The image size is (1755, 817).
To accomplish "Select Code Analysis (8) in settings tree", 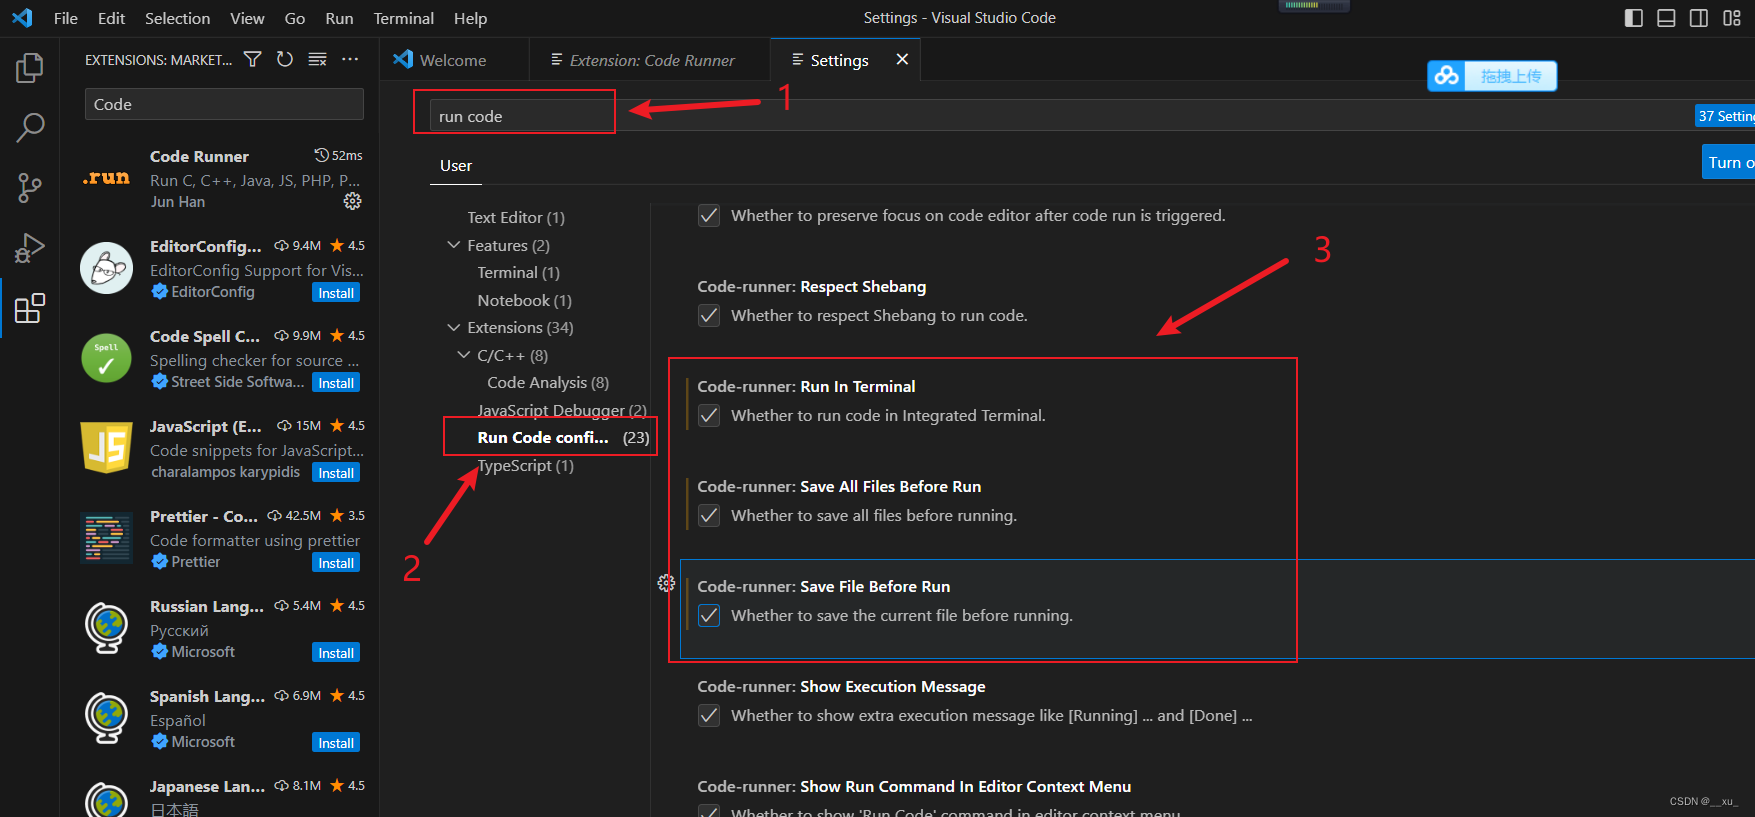I will [x=548, y=382].
